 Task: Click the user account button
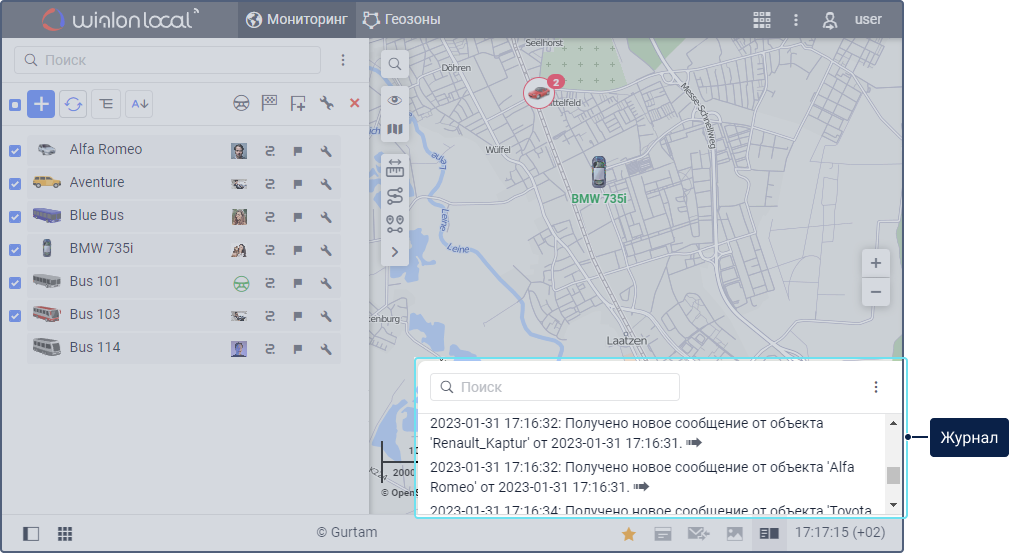tap(853, 20)
